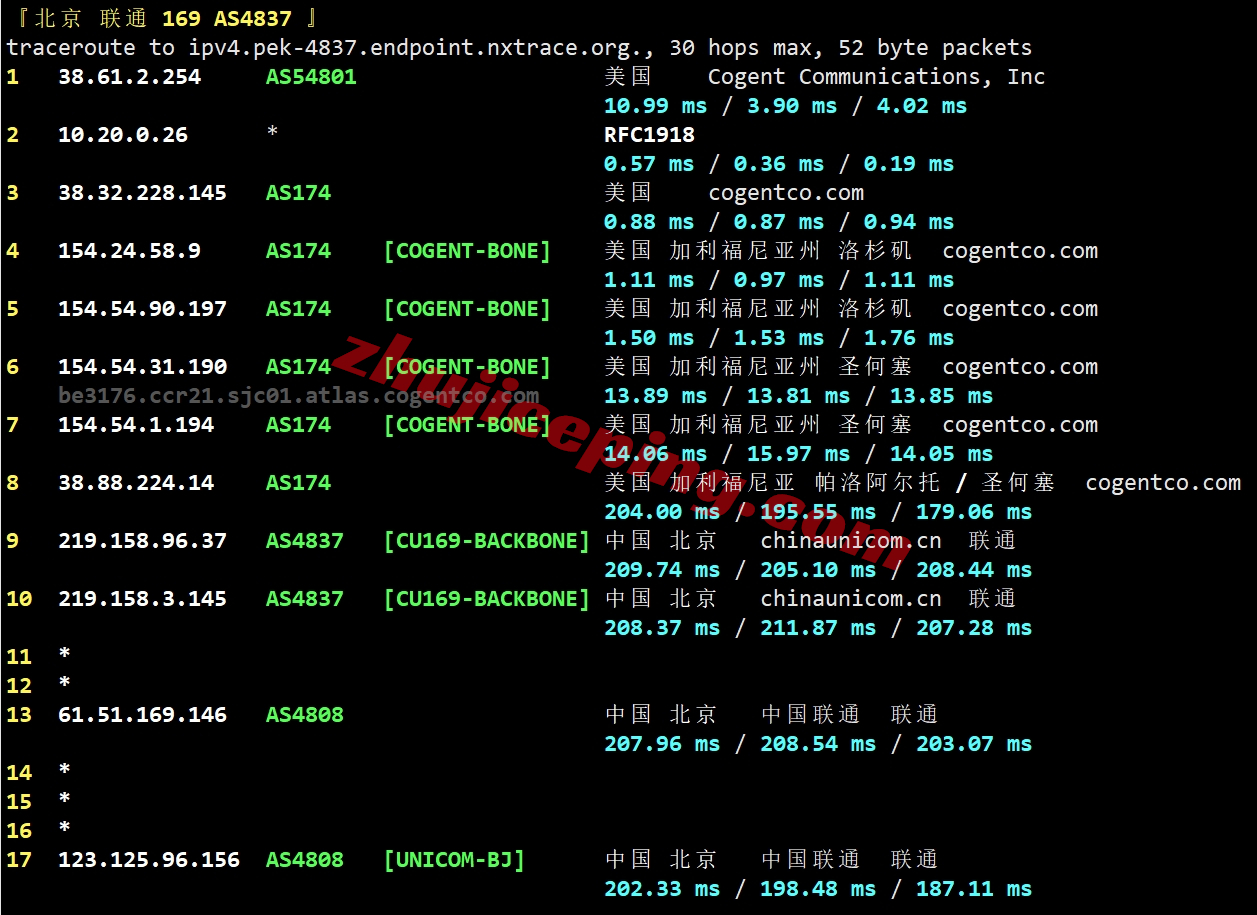
Task: Select hop 8 IP address 38.88.224.14
Action: [x=136, y=483]
